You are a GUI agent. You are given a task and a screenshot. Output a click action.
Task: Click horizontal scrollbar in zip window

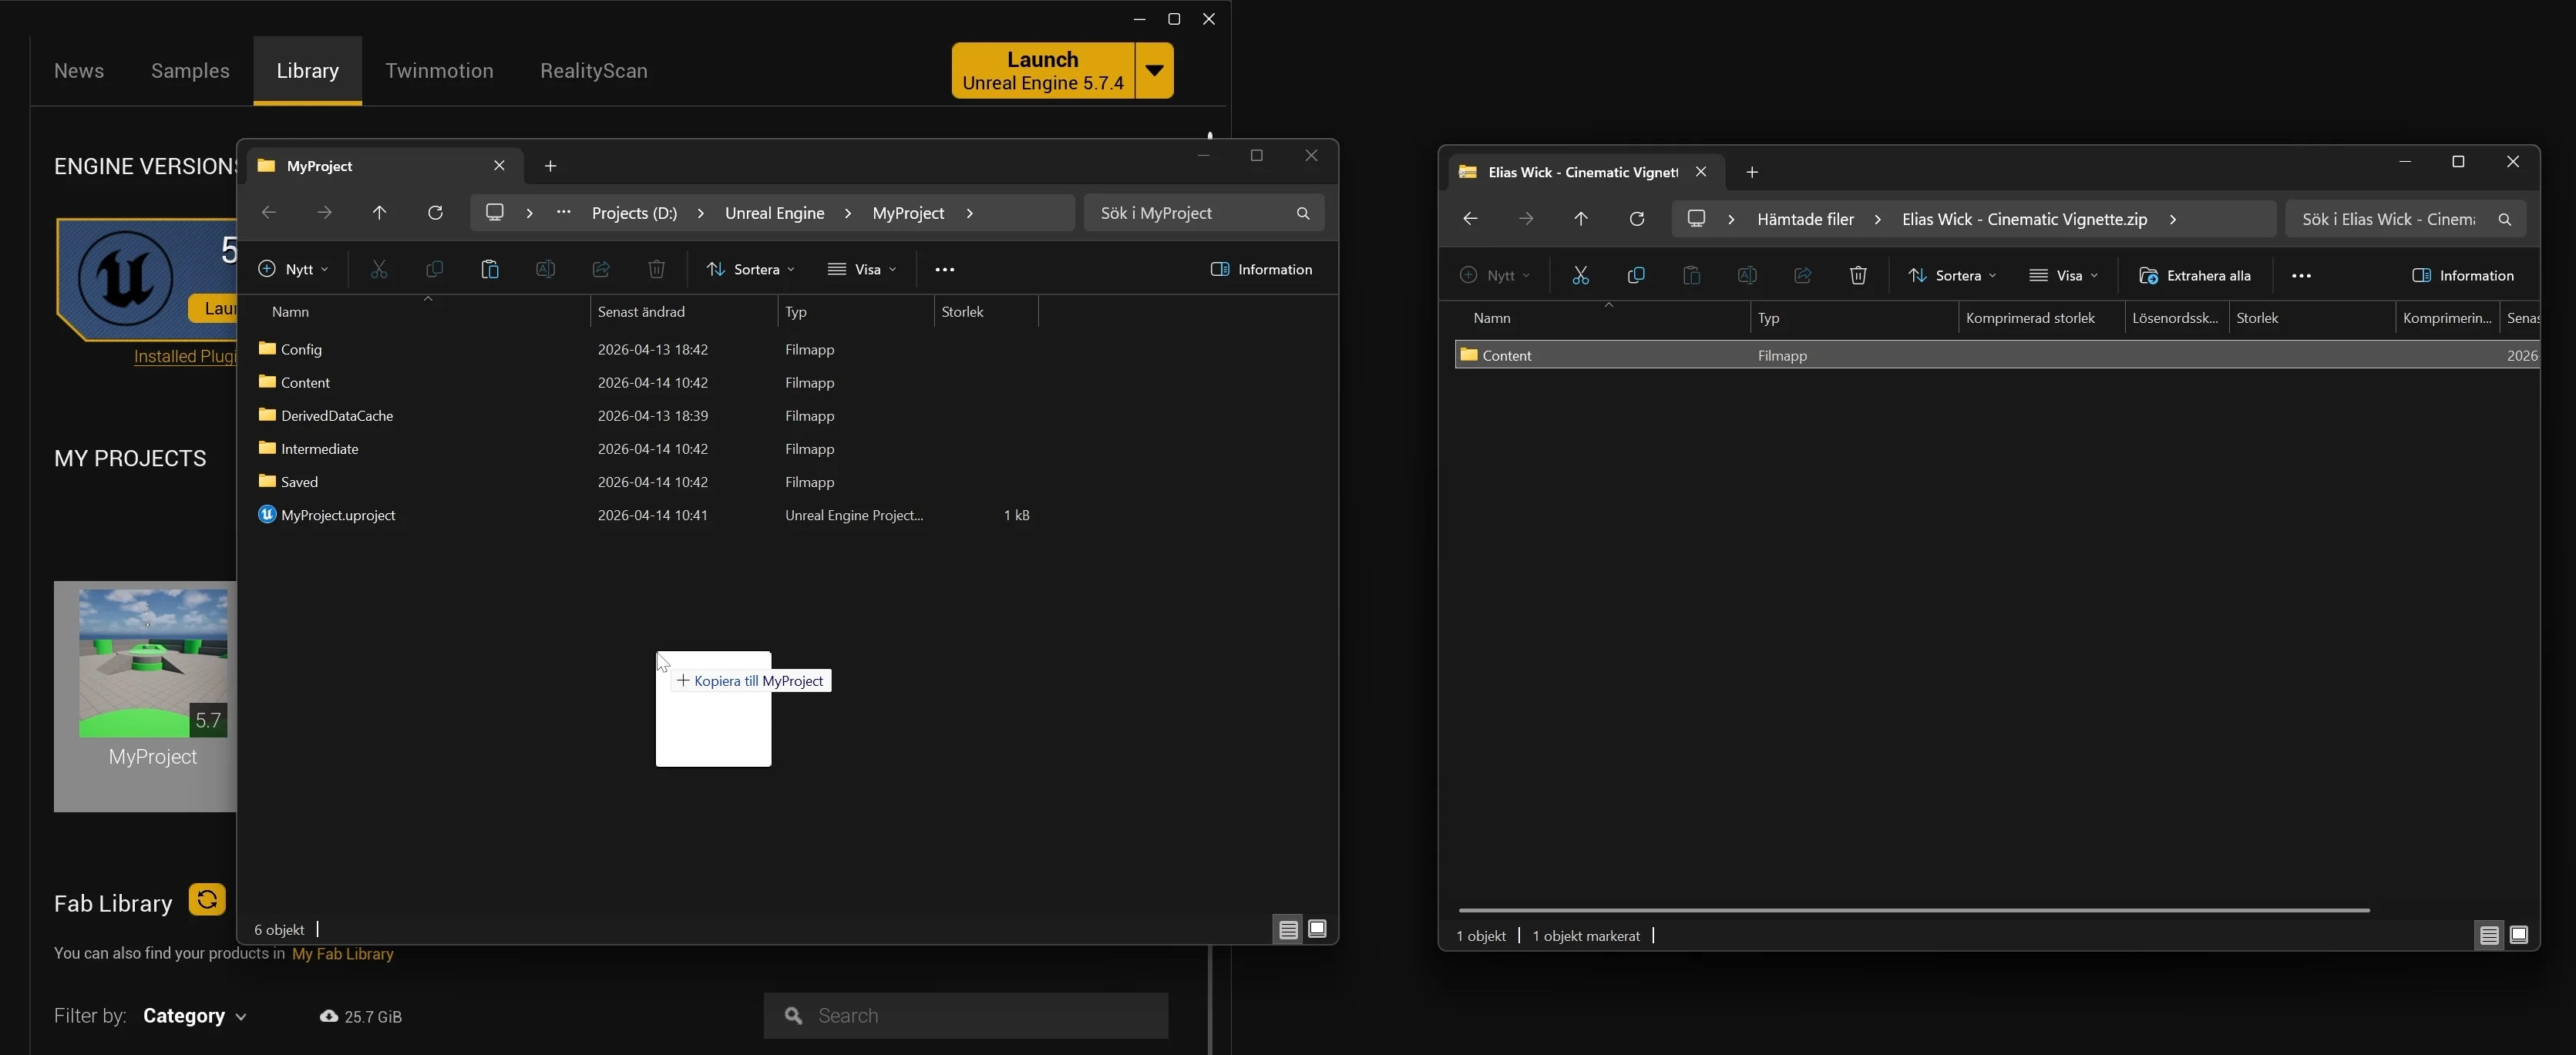pos(1914,910)
